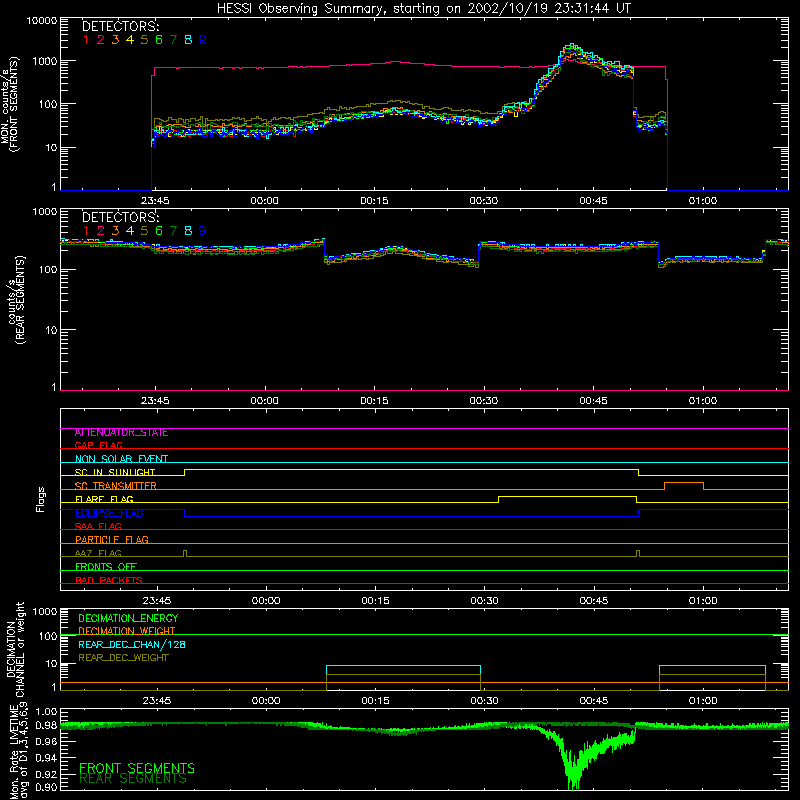Image resolution: width=800 pixels, height=800 pixels.
Task: Click DETECTORS: label in front segments panel
Action: pos(120,27)
